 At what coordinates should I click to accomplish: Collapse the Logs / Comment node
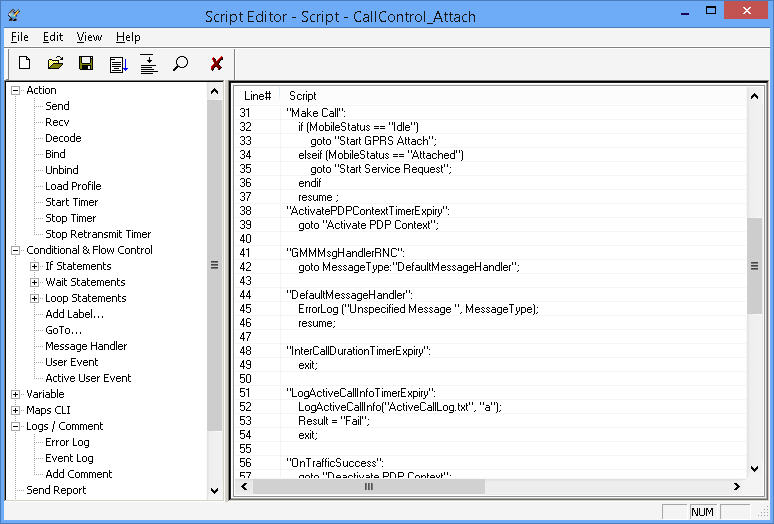16,426
